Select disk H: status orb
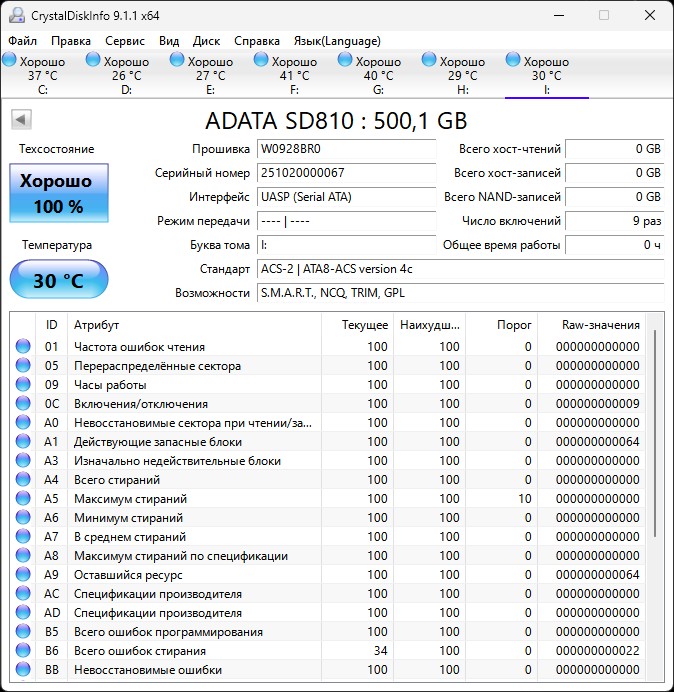 (429, 59)
